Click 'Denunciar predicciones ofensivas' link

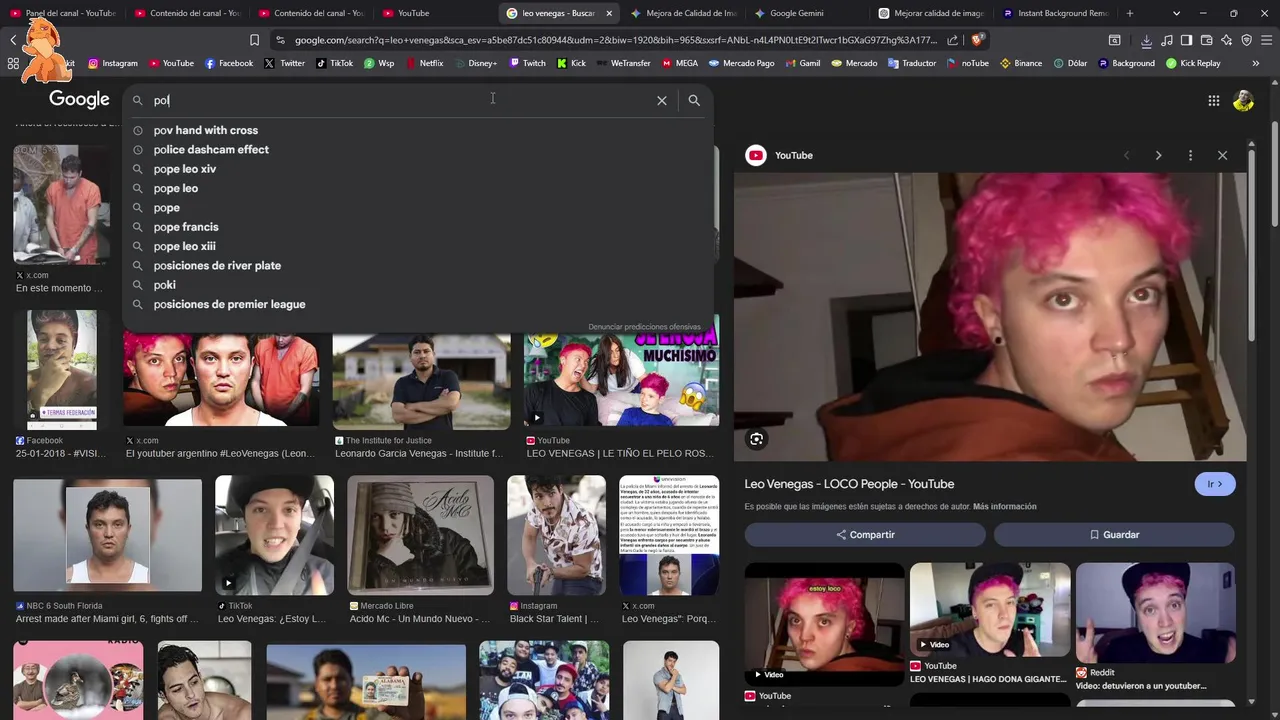644,327
